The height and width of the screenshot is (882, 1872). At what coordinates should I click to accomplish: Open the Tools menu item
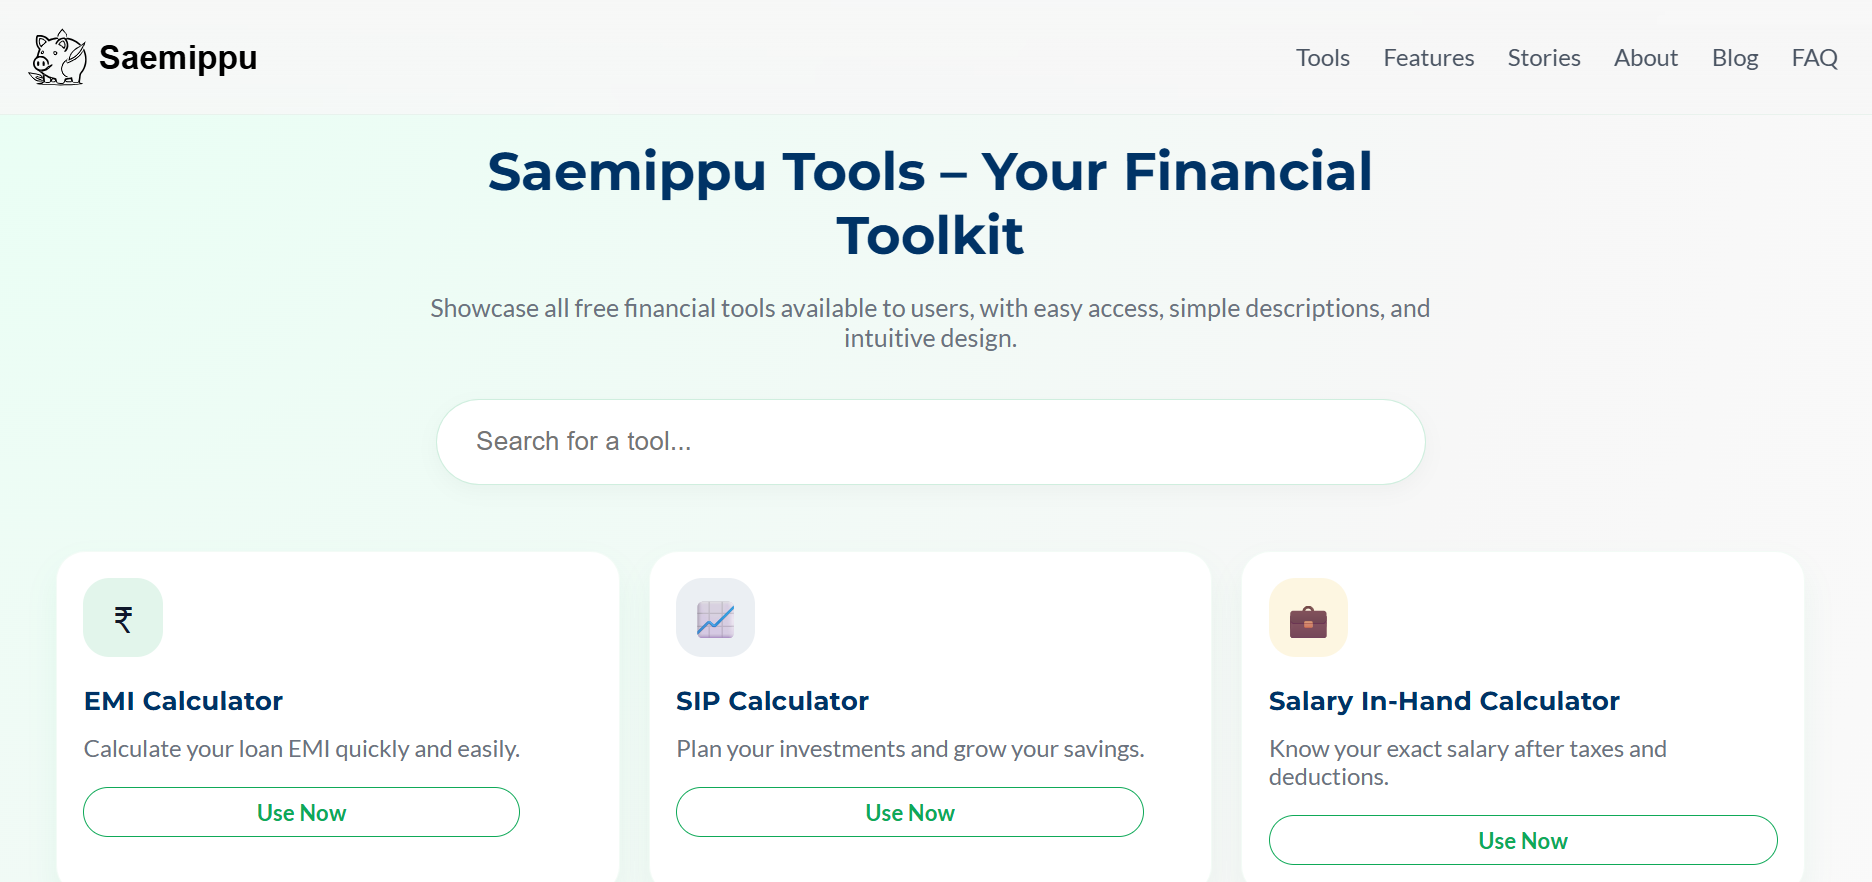(x=1322, y=57)
